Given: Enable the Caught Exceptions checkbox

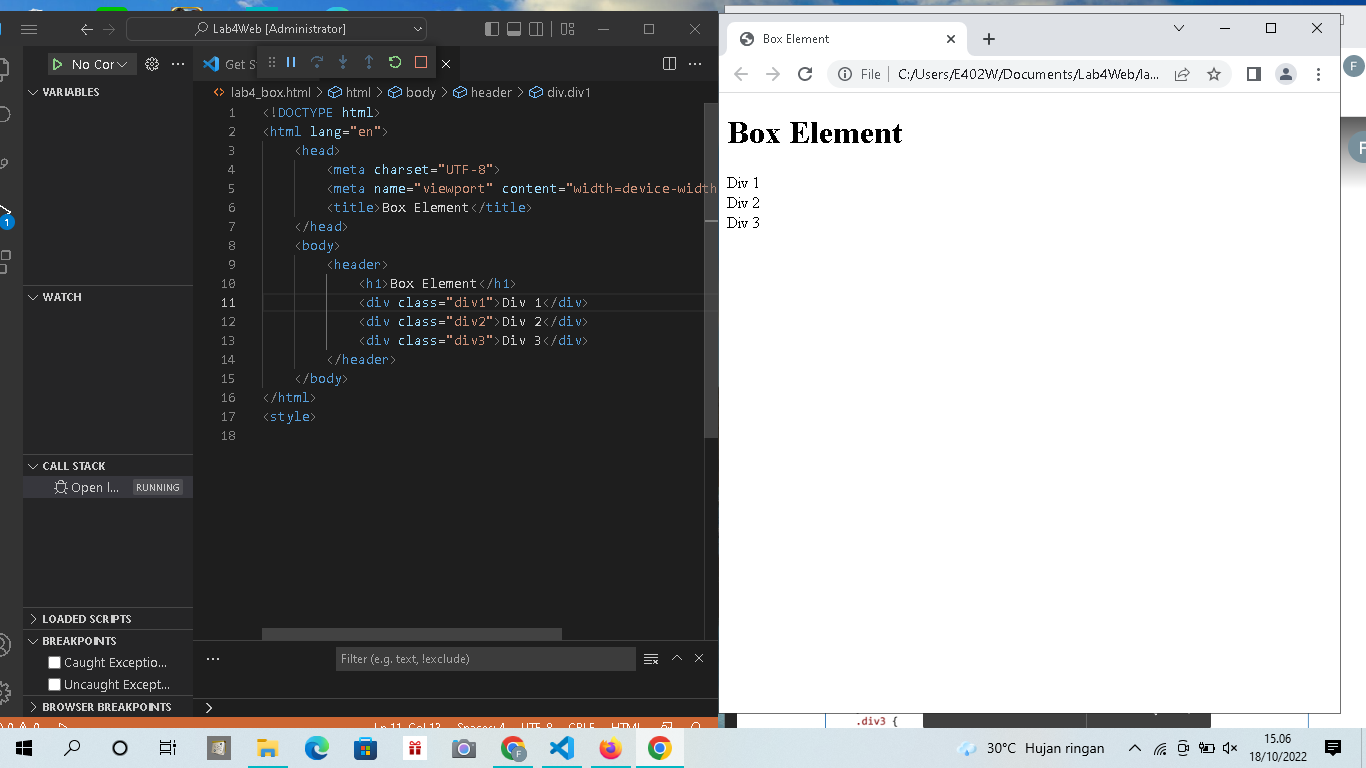Looking at the screenshot, I should [54, 662].
